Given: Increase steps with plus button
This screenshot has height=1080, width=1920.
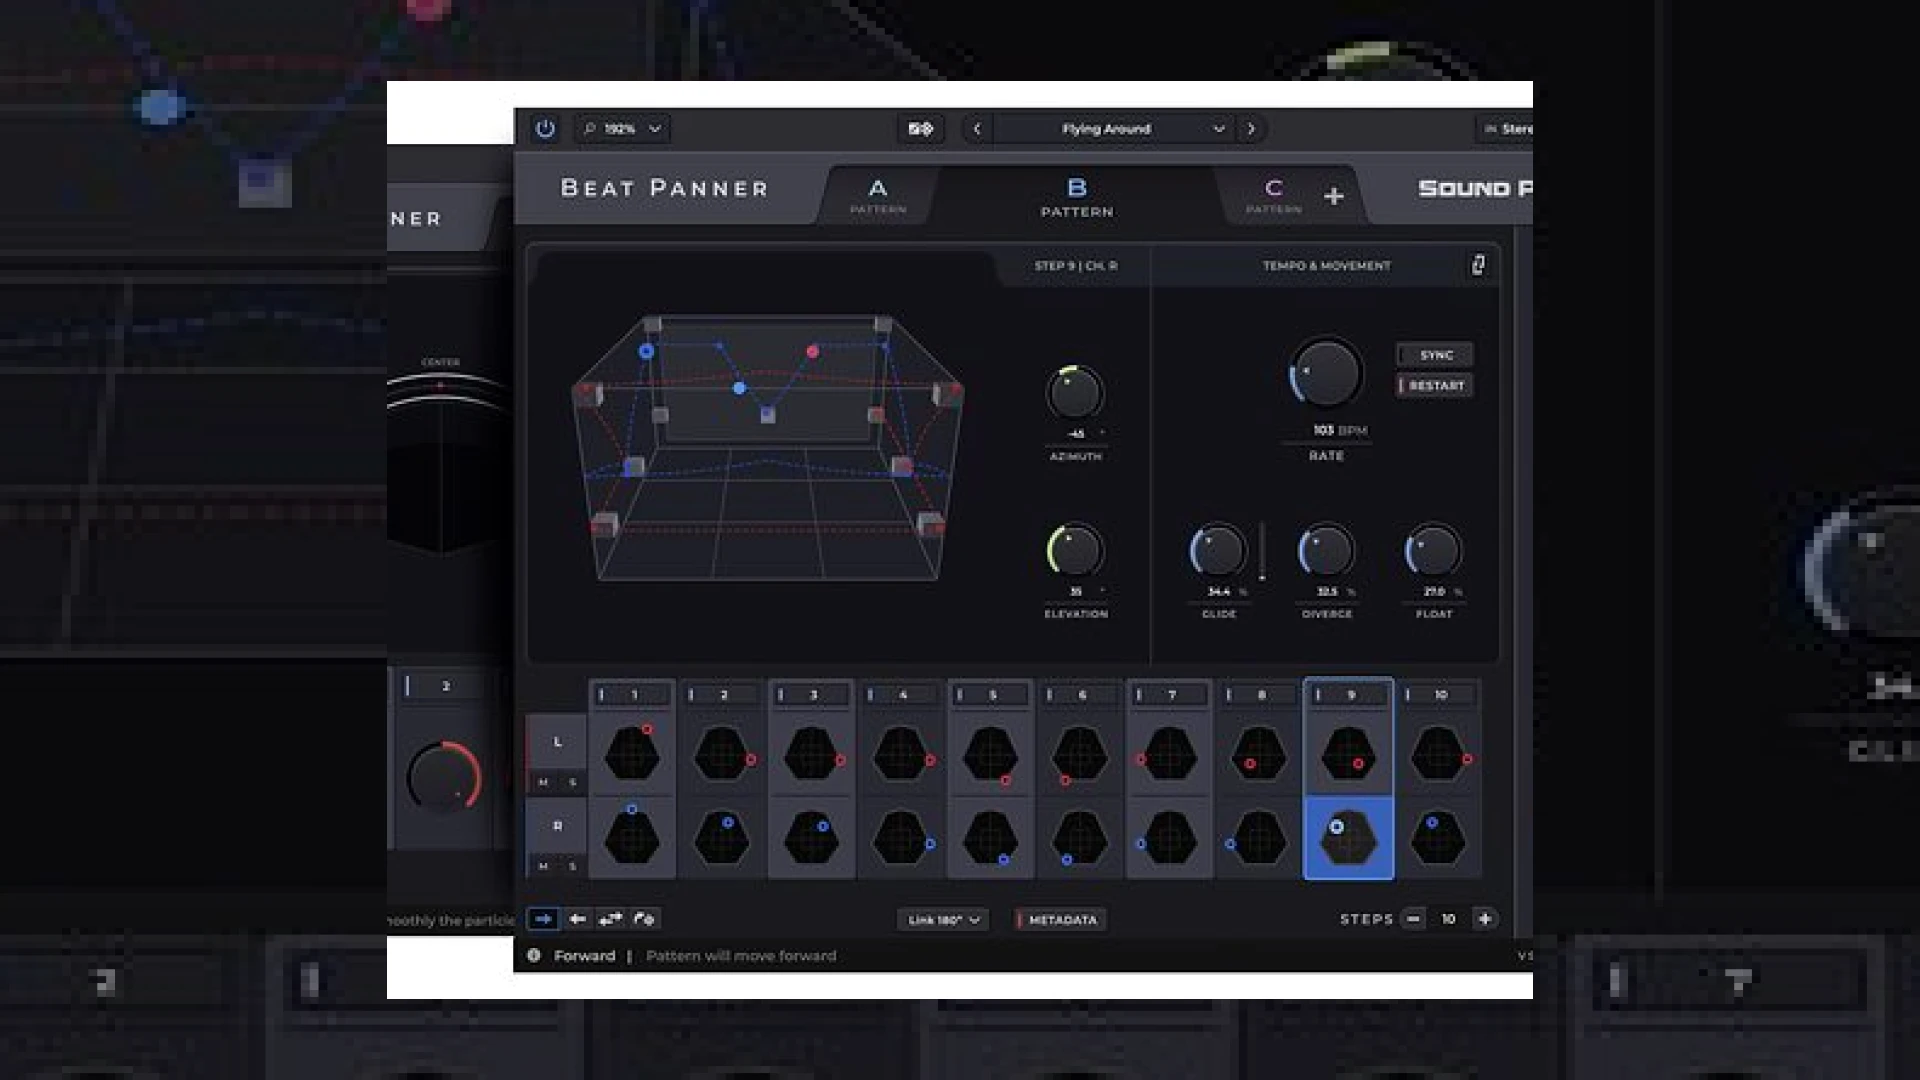Looking at the screenshot, I should click(x=1485, y=919).
